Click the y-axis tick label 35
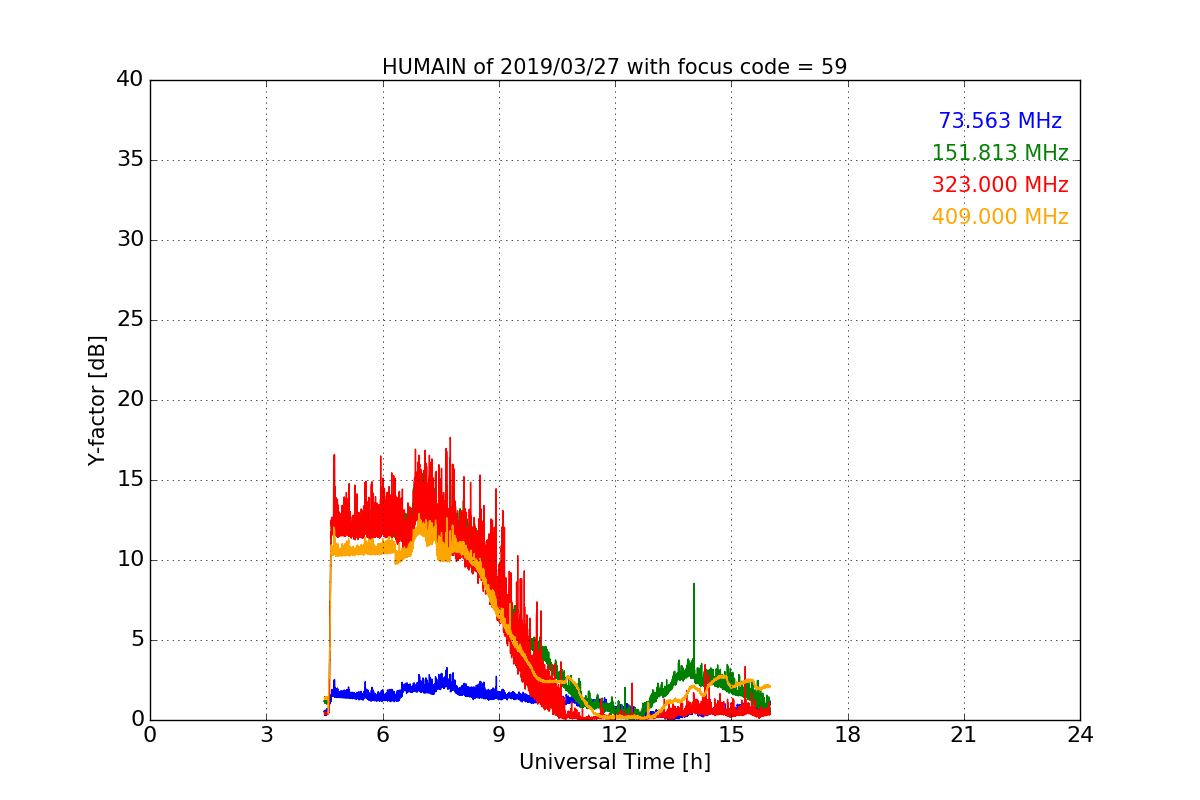This screenshot has height=800, width=1200. click(130, 160)
